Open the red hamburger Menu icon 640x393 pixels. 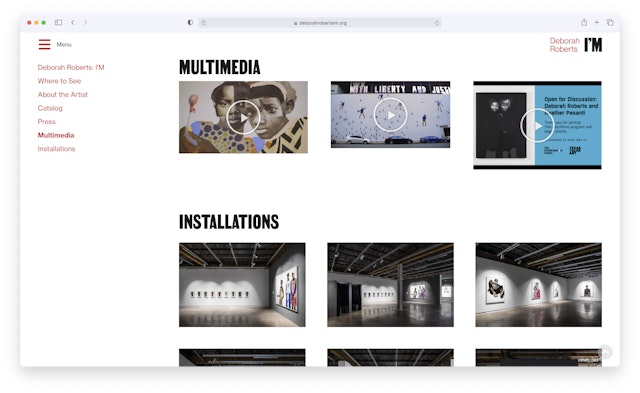click(x=44, y=44)
